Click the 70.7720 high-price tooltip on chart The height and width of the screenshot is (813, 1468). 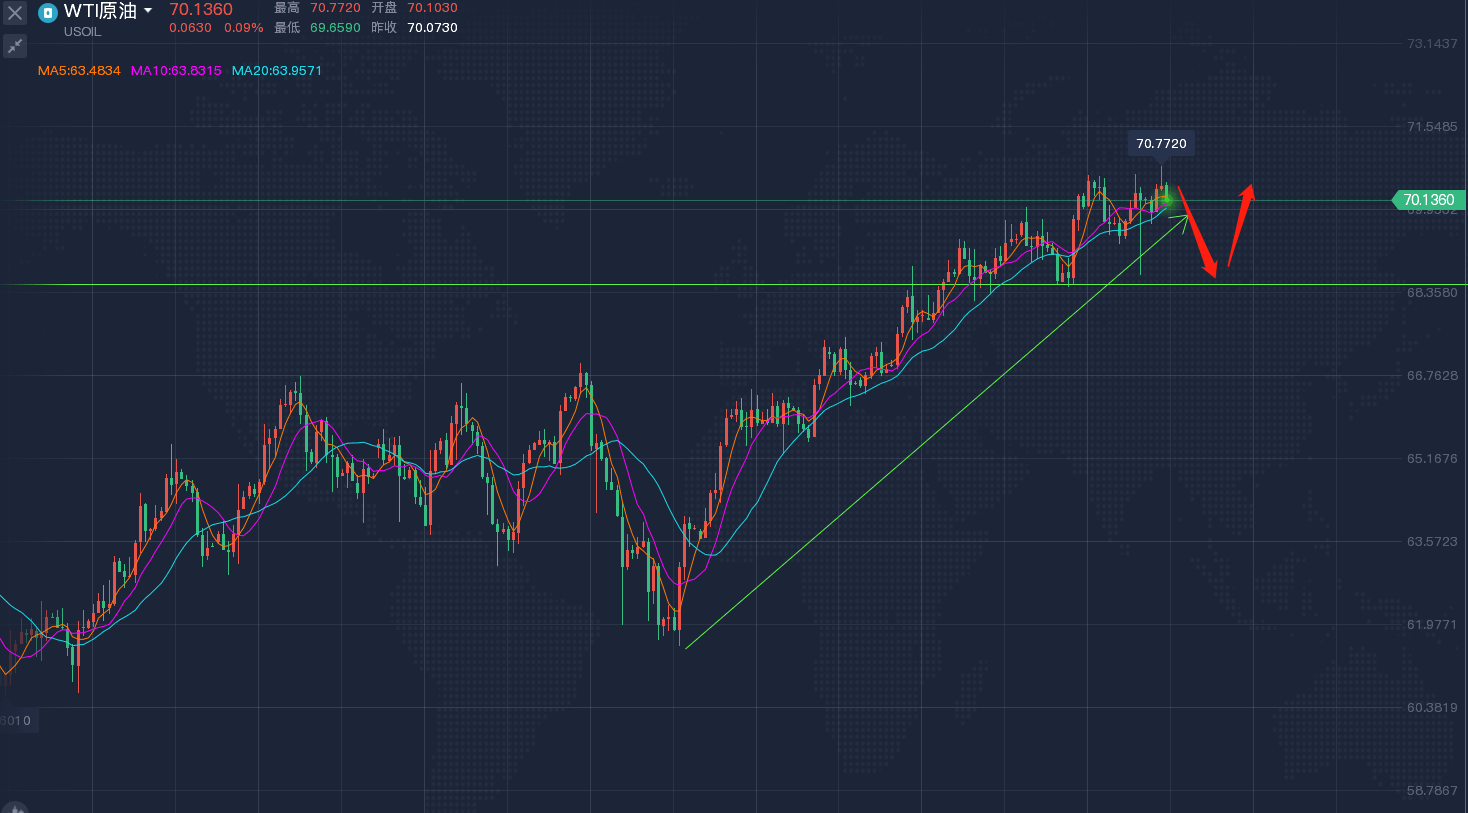[1161, 144]
